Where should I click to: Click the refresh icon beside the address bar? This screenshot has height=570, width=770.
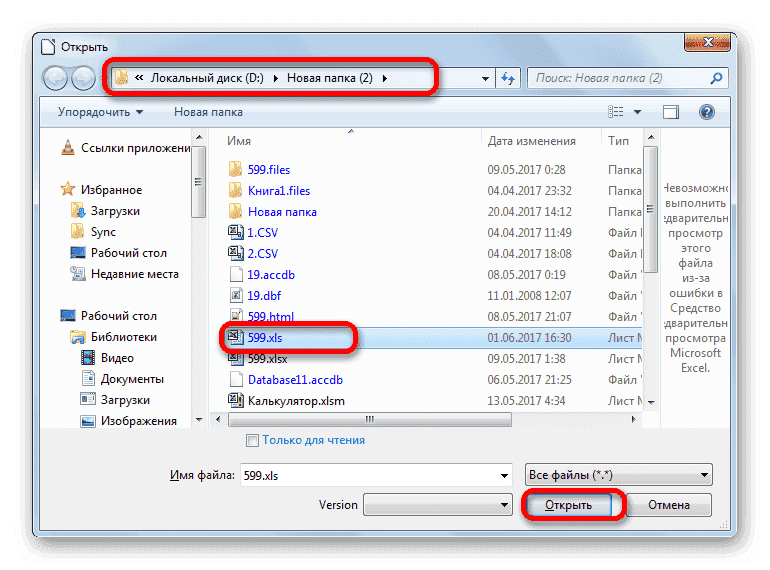(508, 78)
